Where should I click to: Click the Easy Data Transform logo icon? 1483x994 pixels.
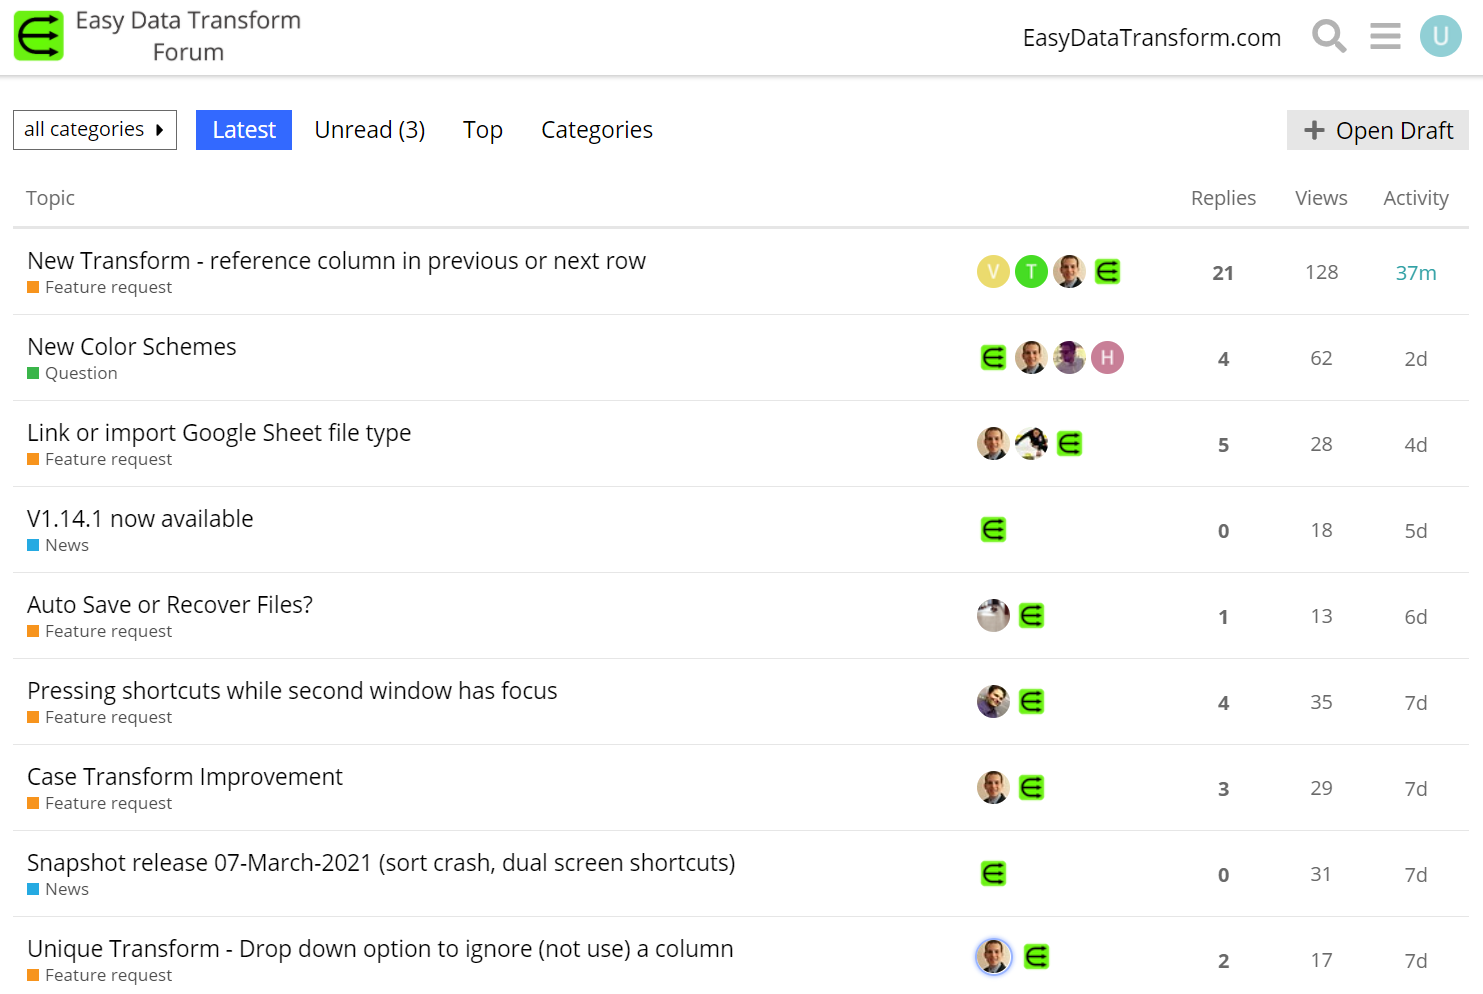click(x=39, y=37)
